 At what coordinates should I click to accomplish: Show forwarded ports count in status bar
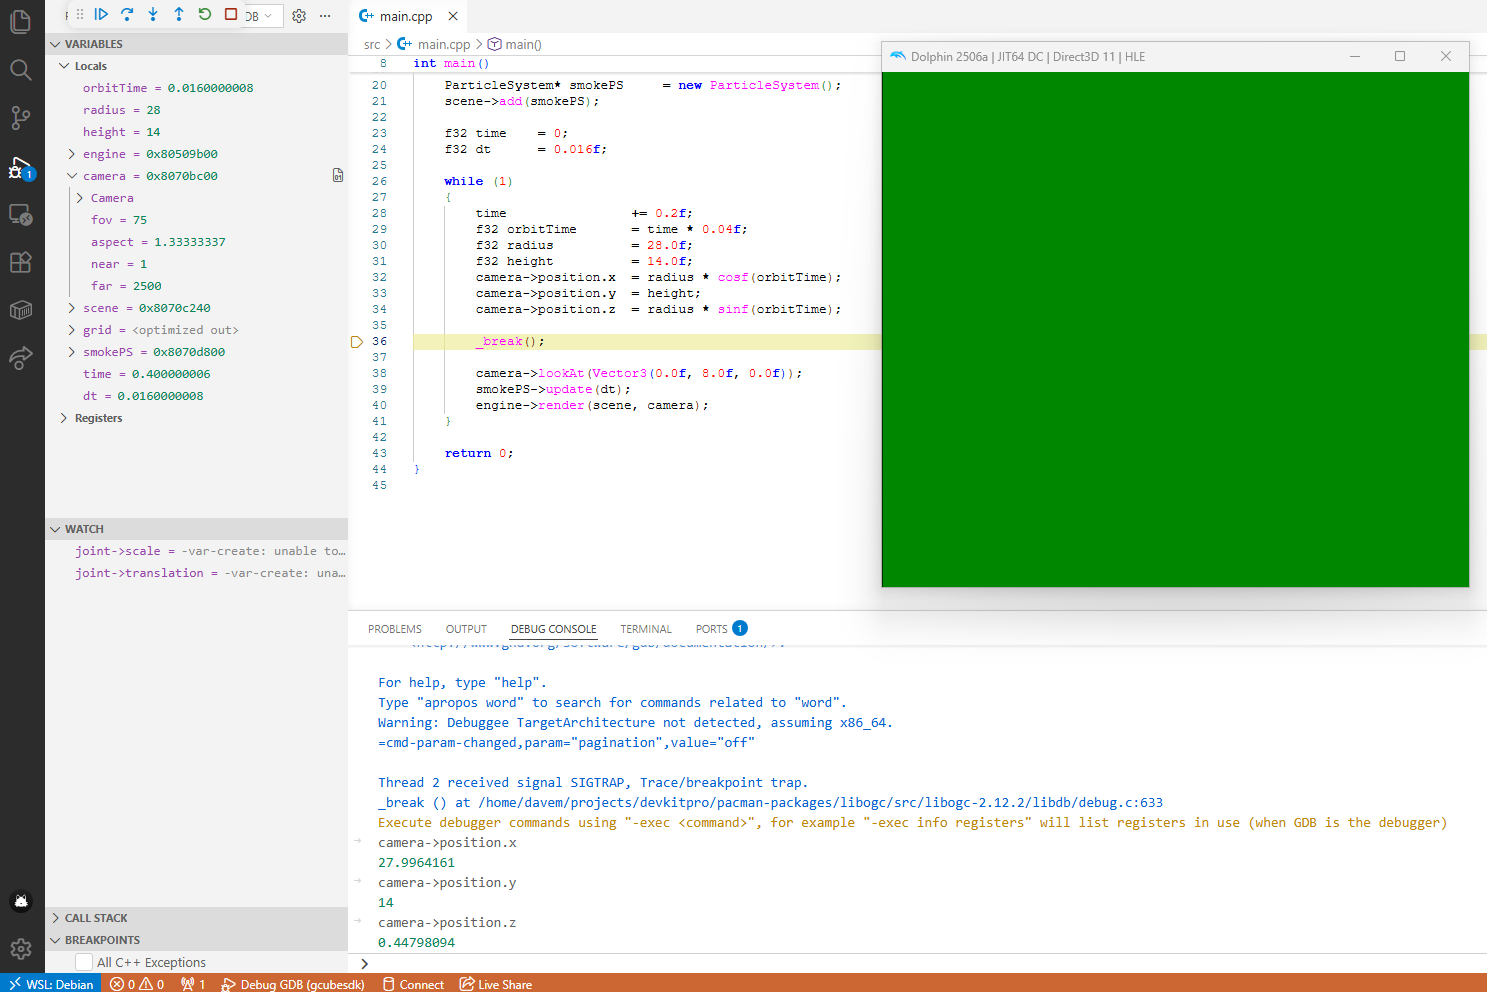193,983
